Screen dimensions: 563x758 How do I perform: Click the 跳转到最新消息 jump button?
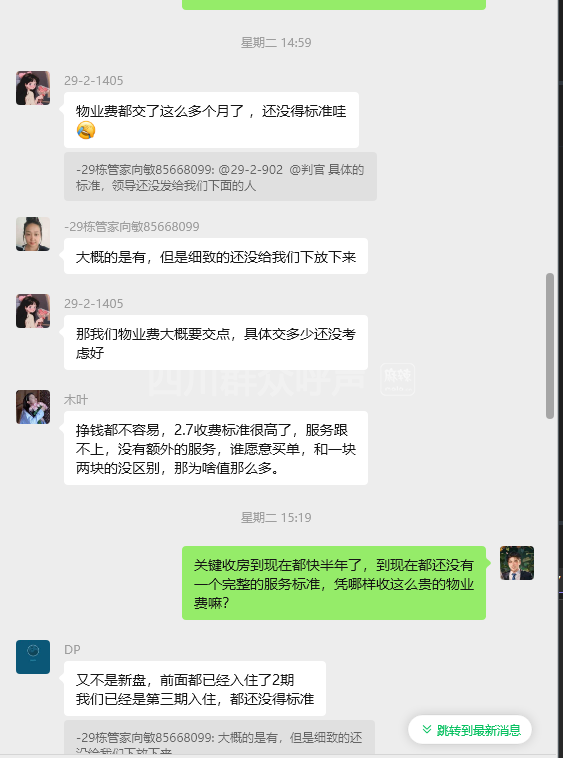tap(470, 729)
